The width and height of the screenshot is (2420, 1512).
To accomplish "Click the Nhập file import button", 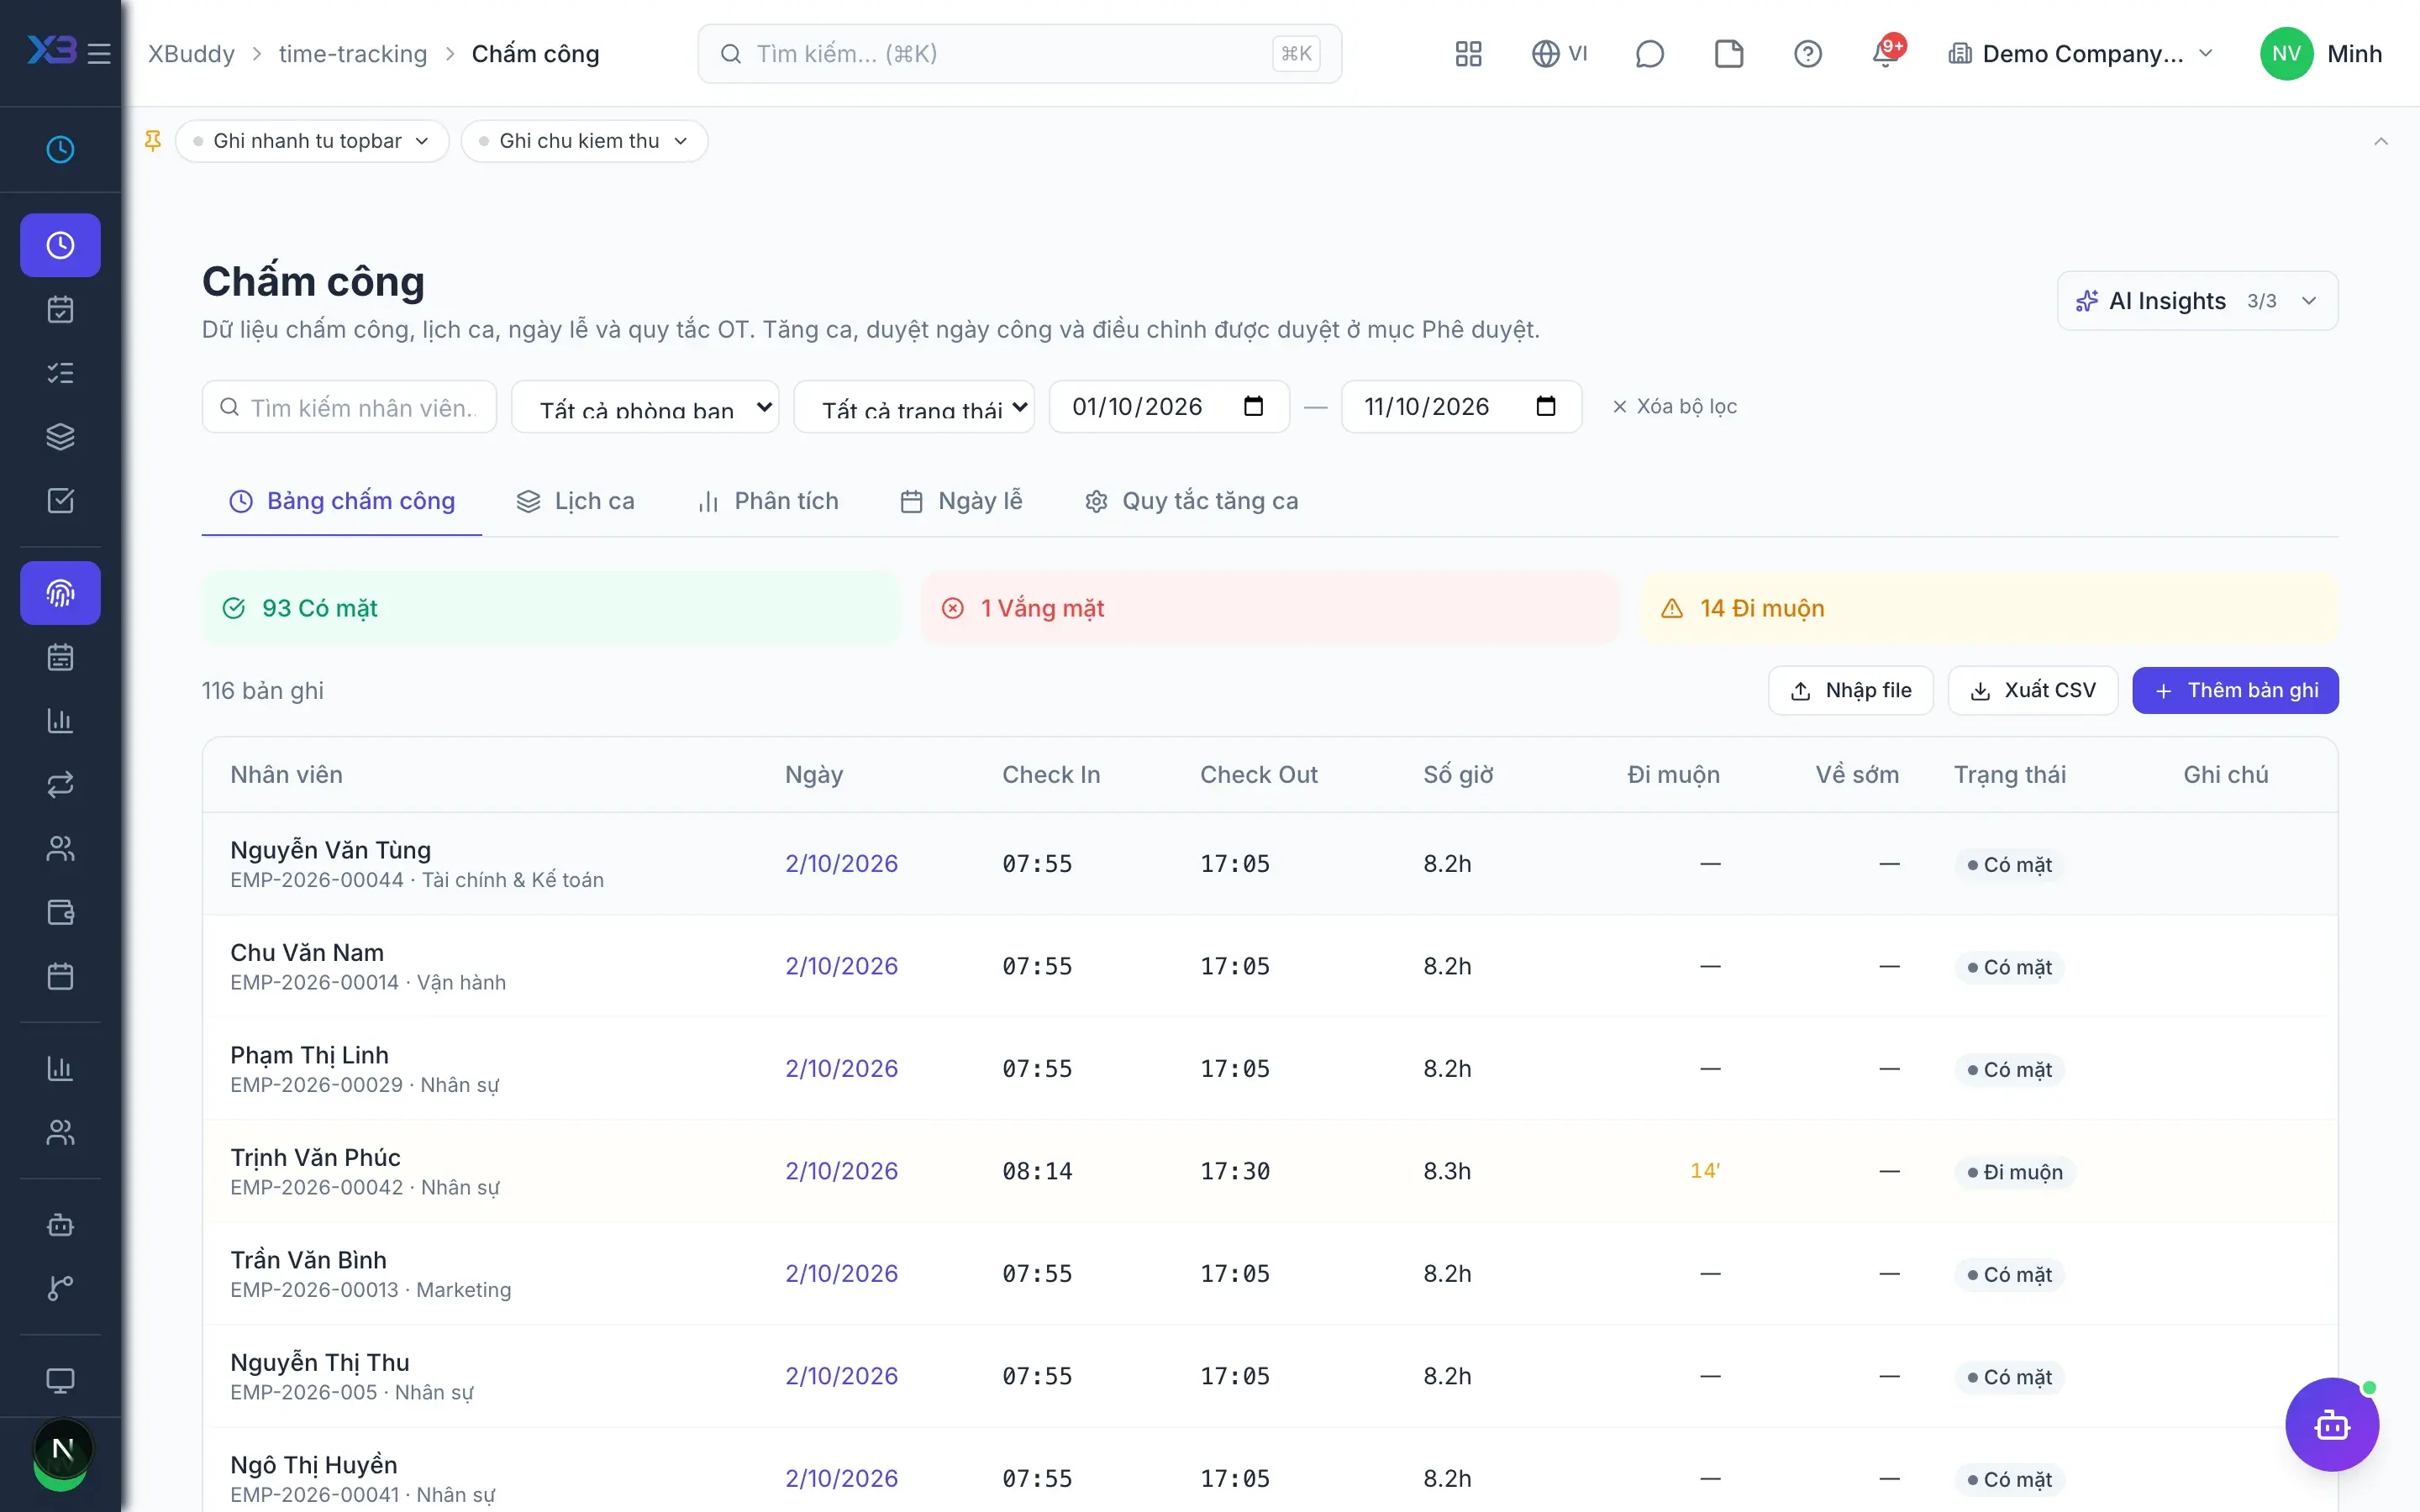I will click(x=1851, y=691).
